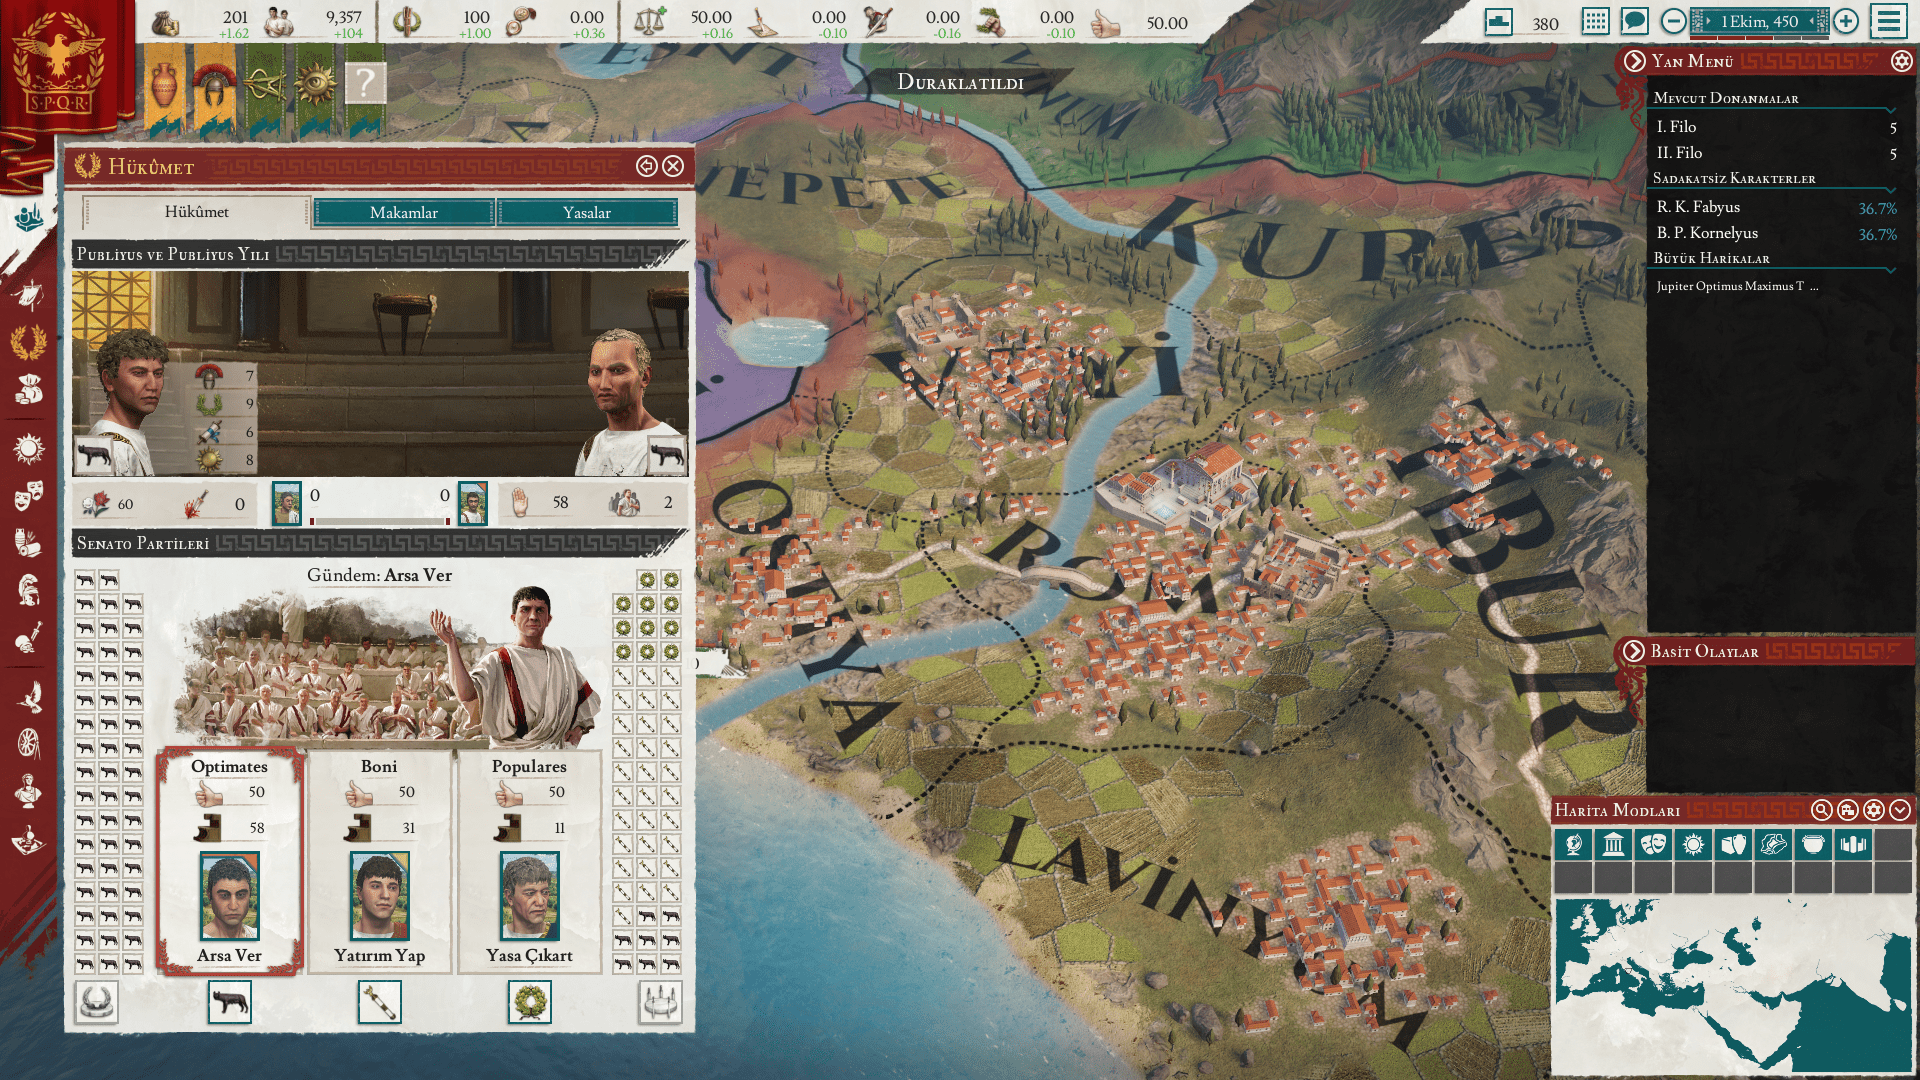Select the amphora banner alert

[164, 88]
